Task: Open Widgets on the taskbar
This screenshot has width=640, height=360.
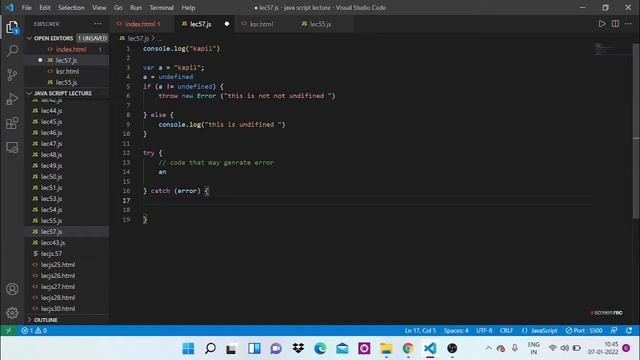Action: point(254,348)
